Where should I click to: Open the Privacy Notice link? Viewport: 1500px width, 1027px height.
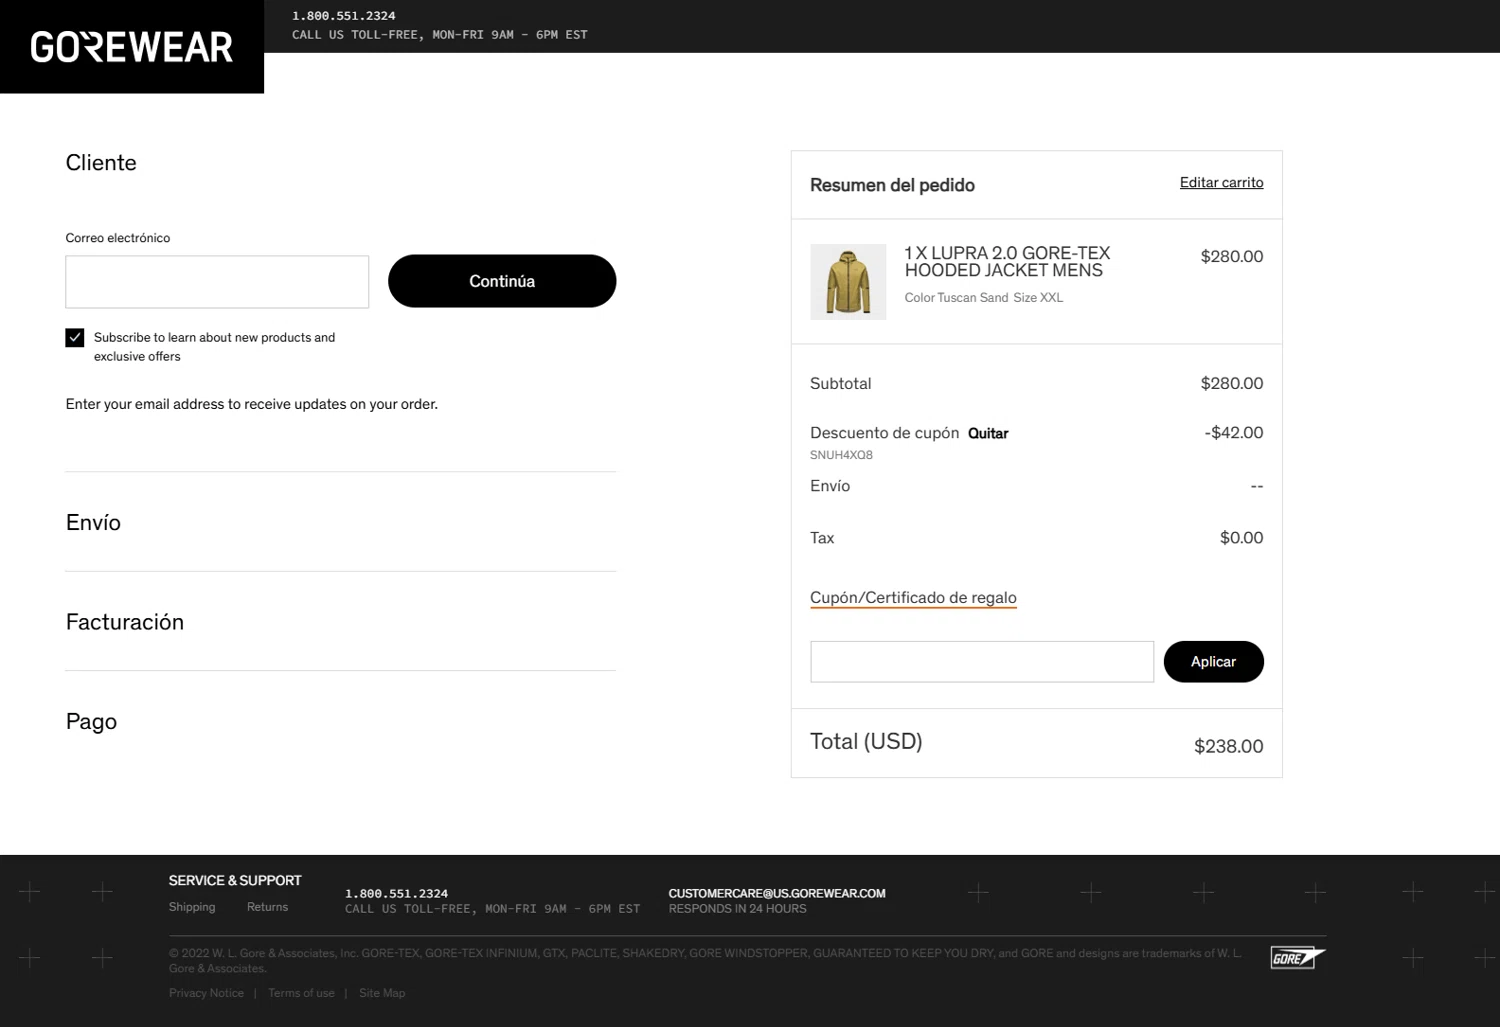[x=206, y=993]
